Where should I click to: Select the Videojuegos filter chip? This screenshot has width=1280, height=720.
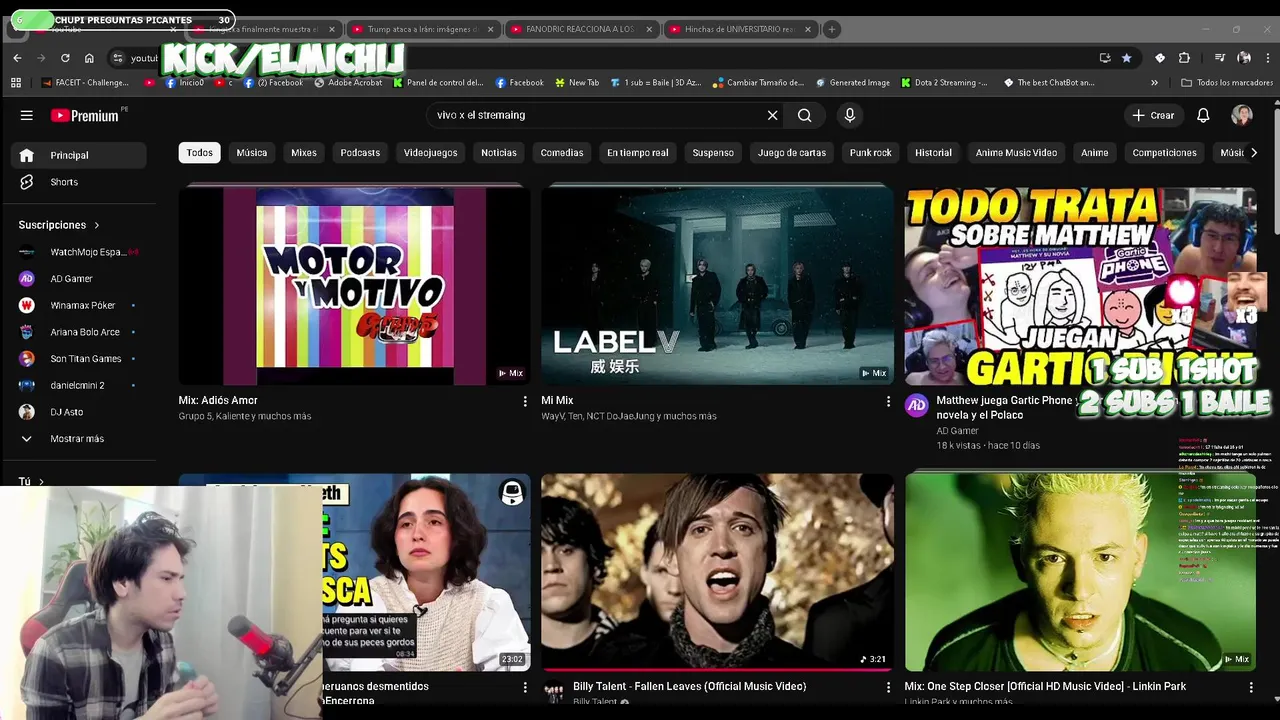pos(430,153)
